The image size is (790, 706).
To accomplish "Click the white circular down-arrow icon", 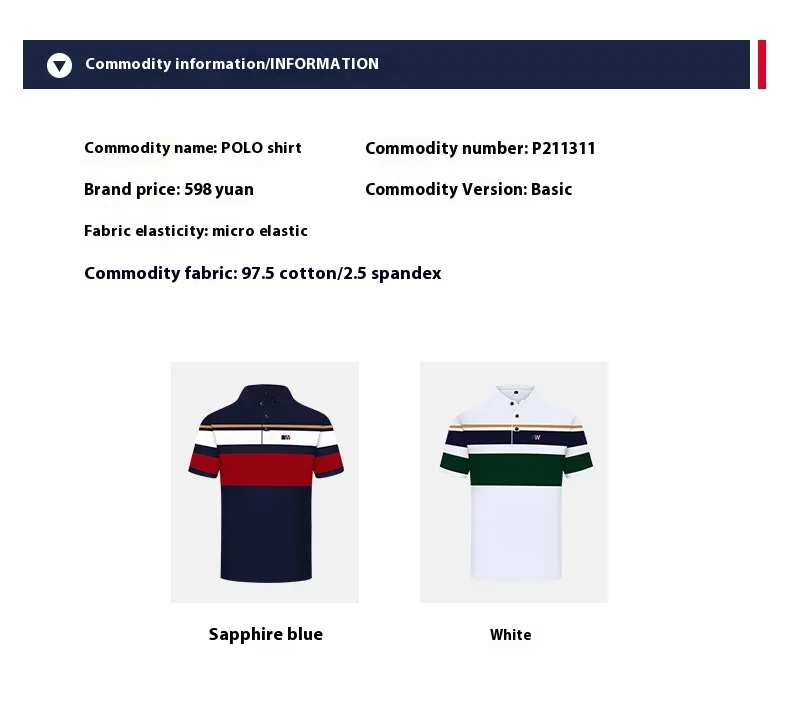I will (59, 66).
